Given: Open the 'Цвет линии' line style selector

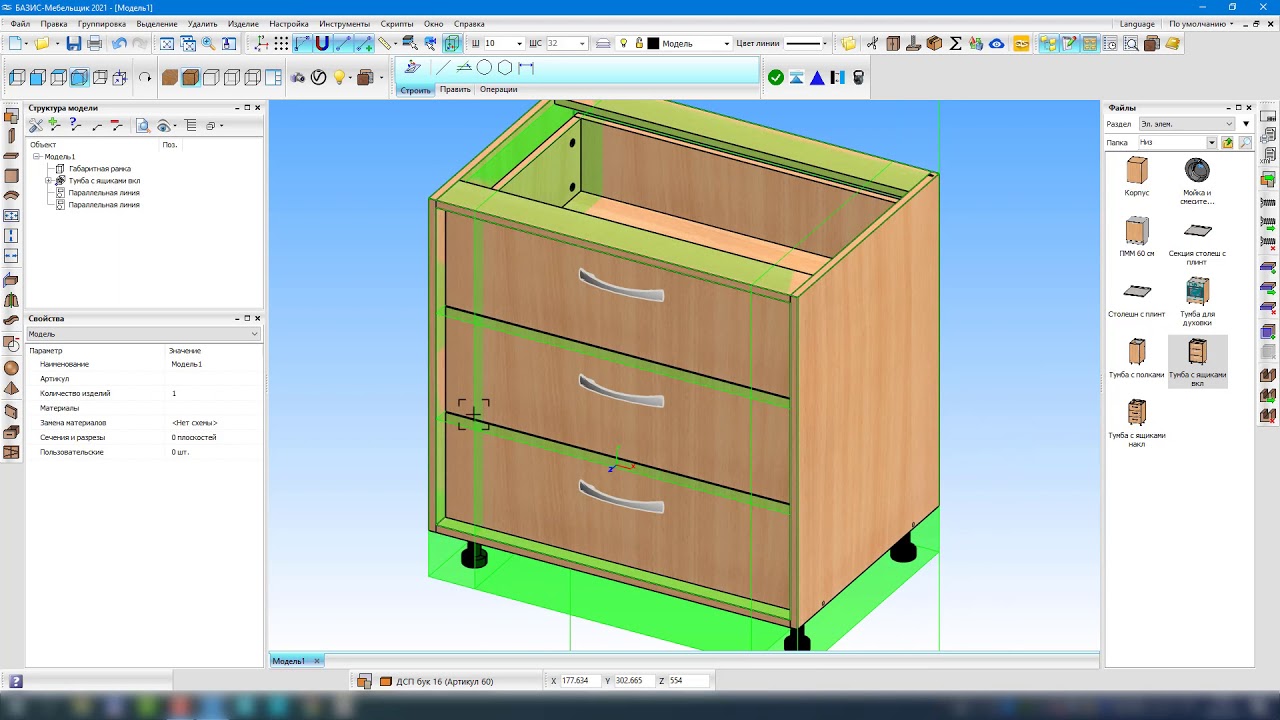Looking at the screenshot, I should click(806, 43).
